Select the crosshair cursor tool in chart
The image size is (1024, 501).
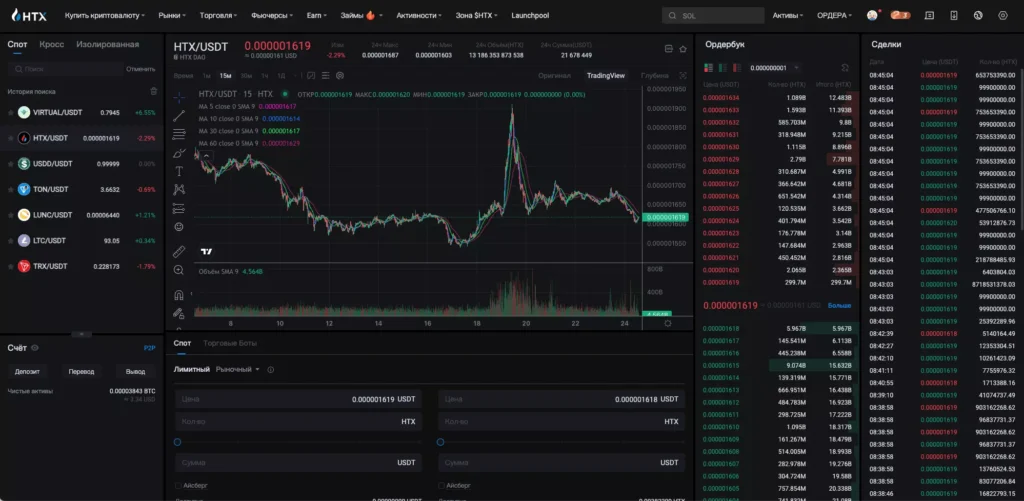(x=179, y=97)
